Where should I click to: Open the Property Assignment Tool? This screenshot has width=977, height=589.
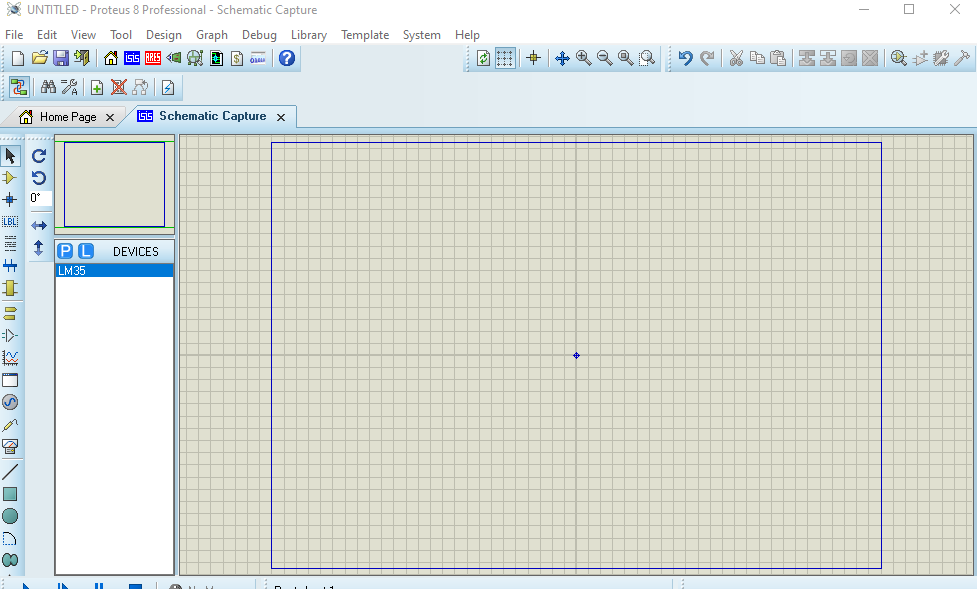69,87
